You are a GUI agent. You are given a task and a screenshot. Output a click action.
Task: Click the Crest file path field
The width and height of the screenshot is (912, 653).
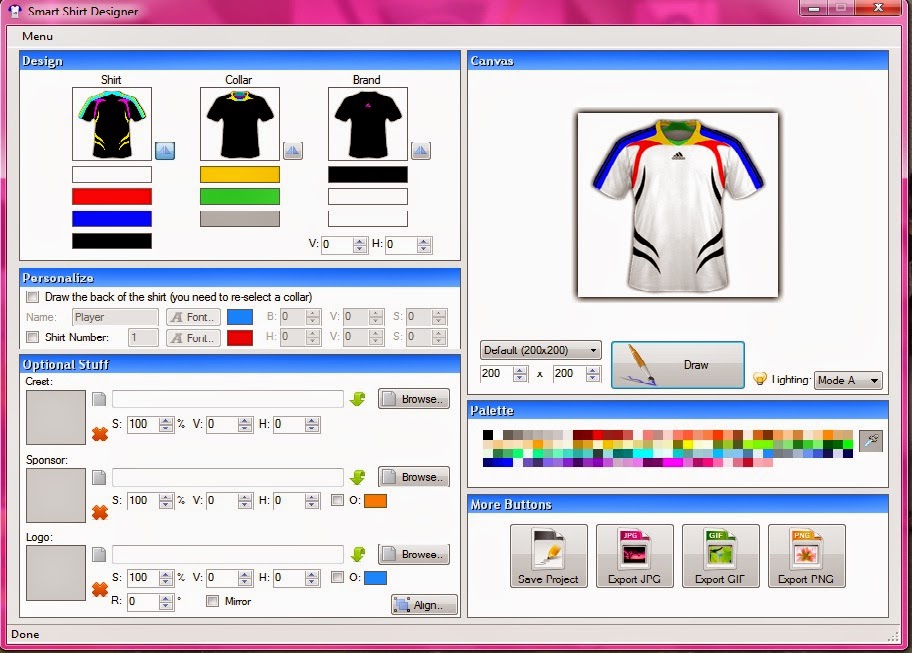[227, 399]
